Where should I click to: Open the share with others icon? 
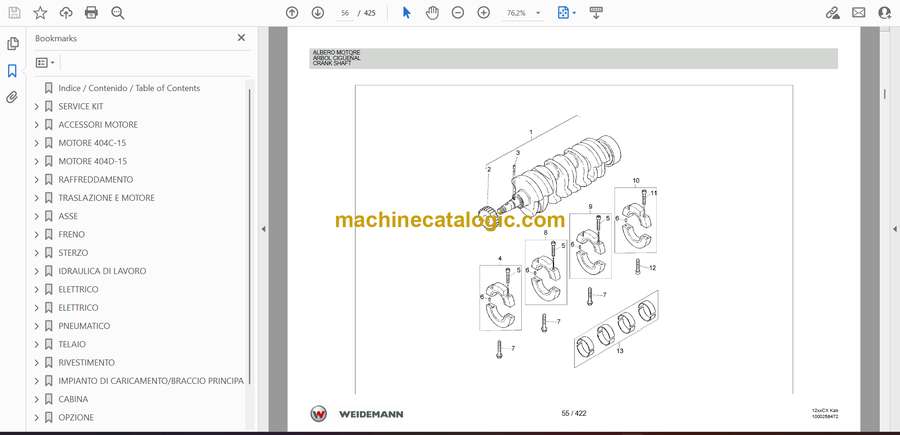click(x=885, y=13)
